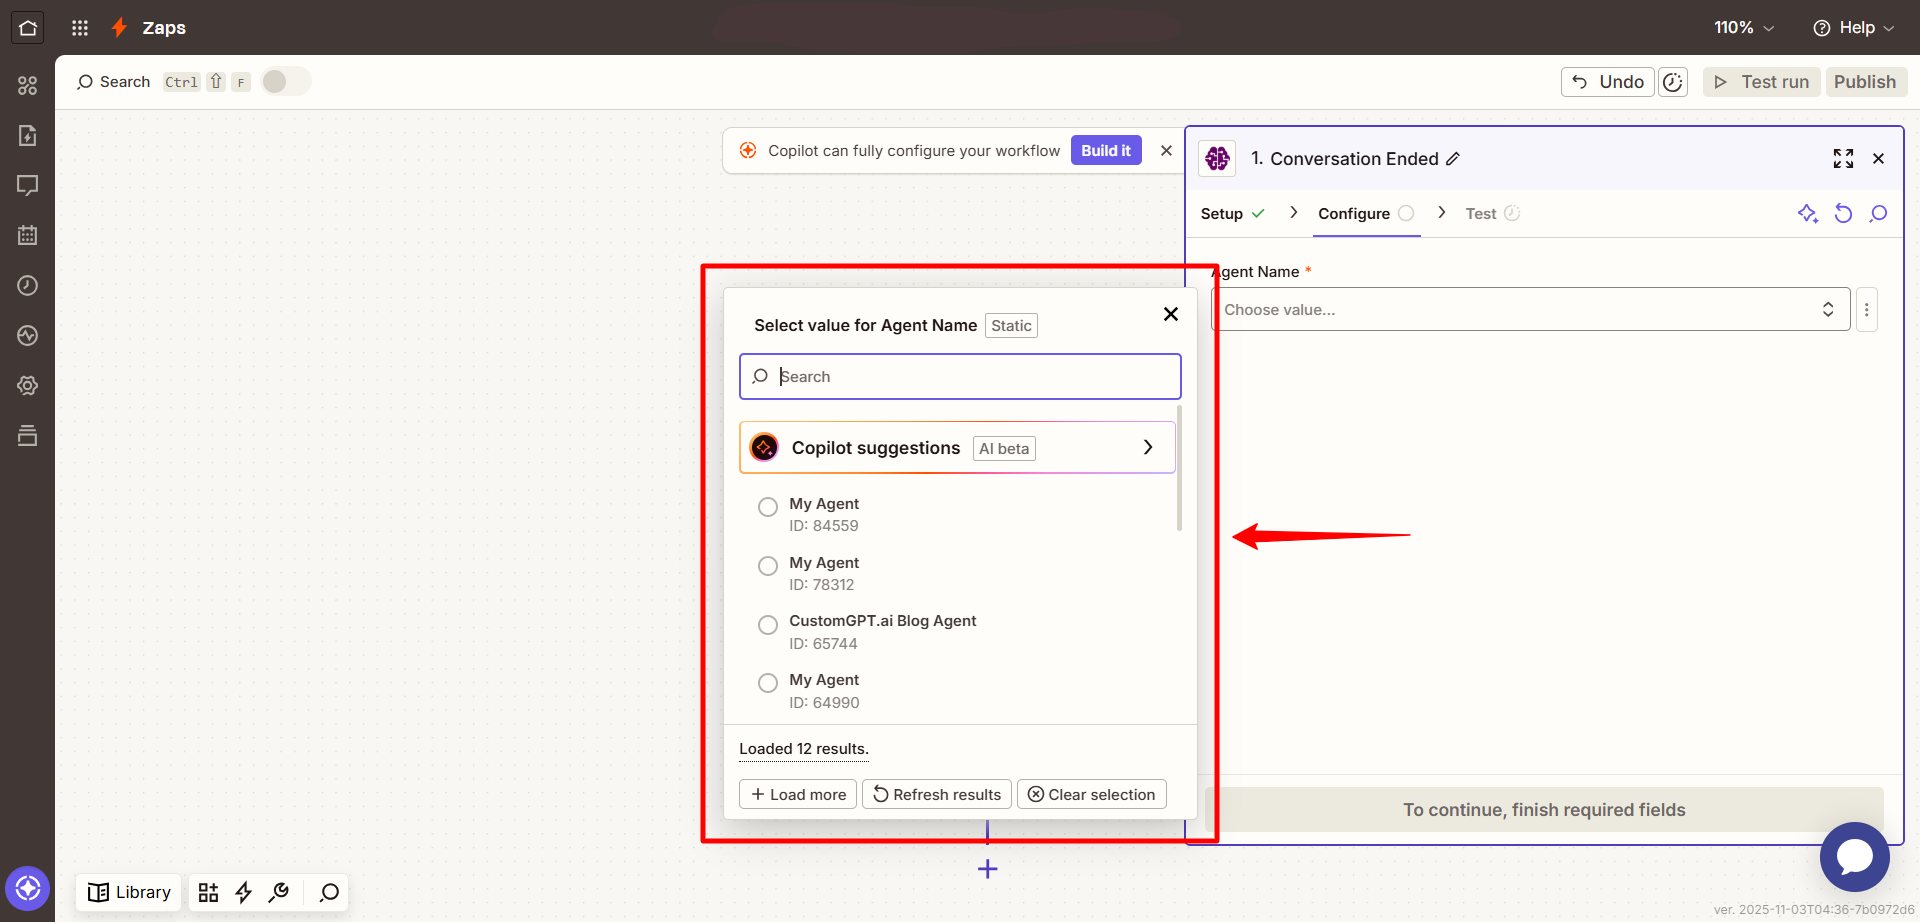Open the Help dropdown menu
Image resolution: width=1920 pixels, height=922 pixels.
1854,28
